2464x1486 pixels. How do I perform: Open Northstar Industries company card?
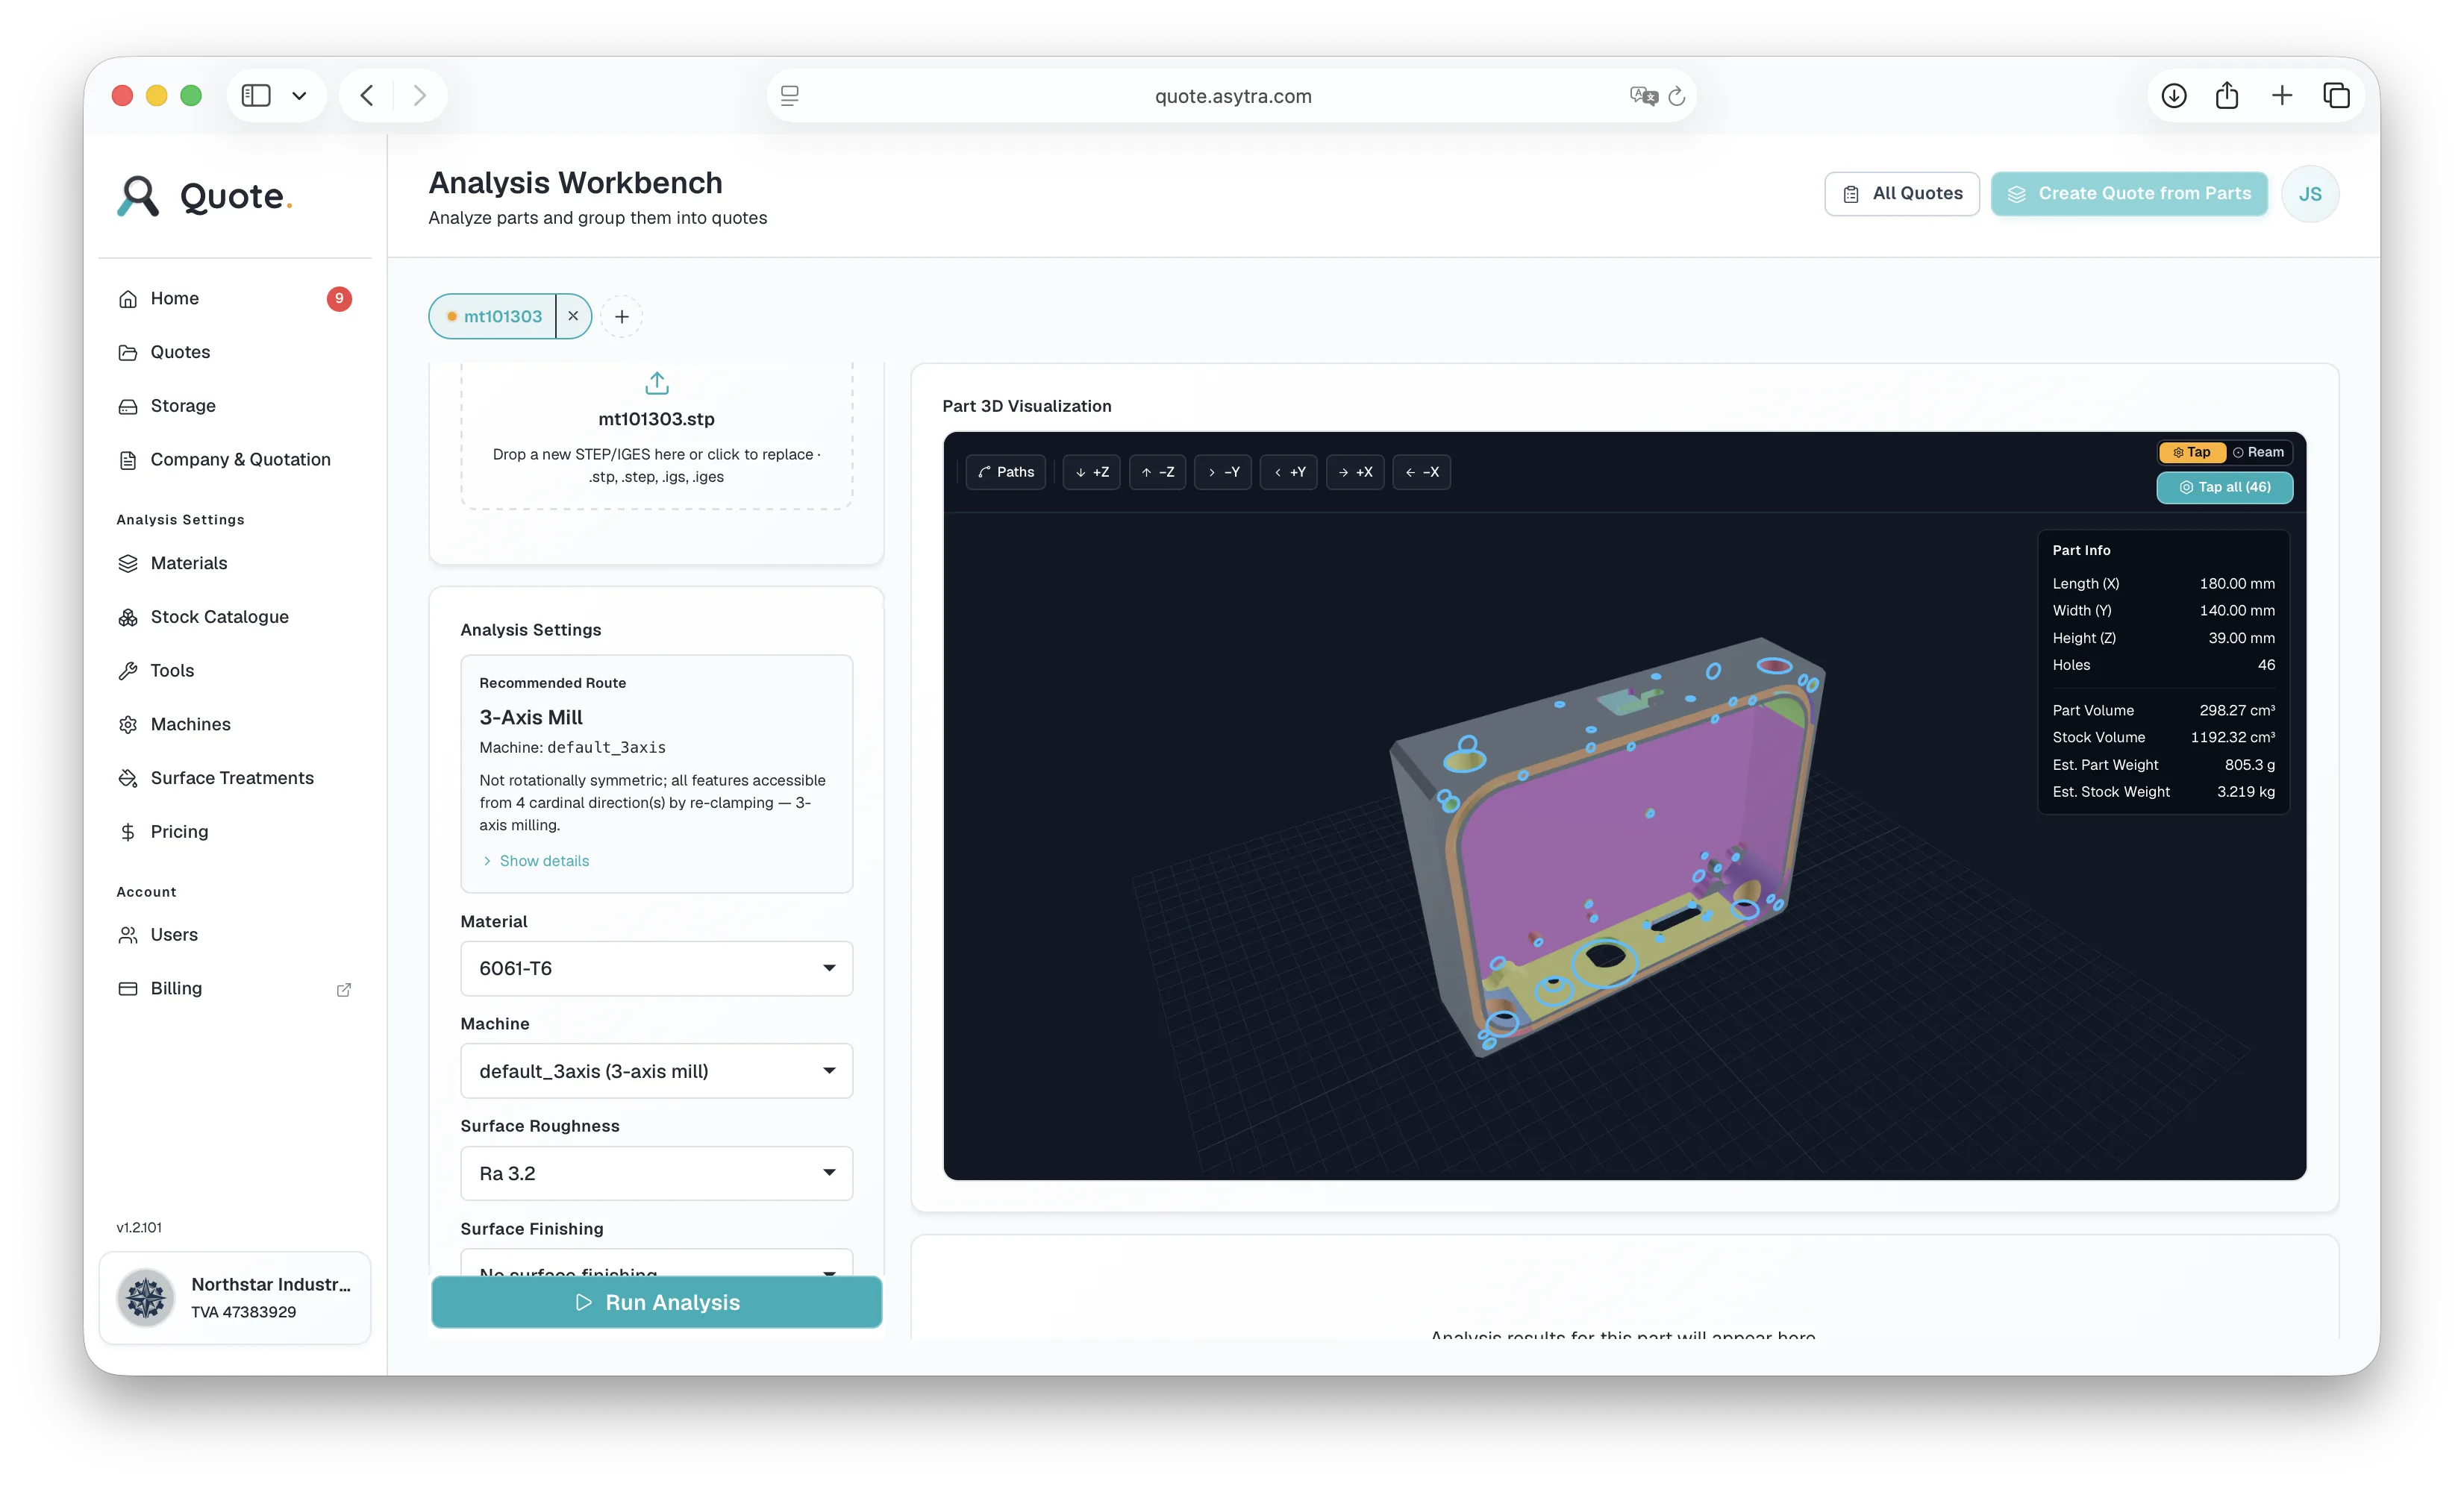tap(235, 1297)
